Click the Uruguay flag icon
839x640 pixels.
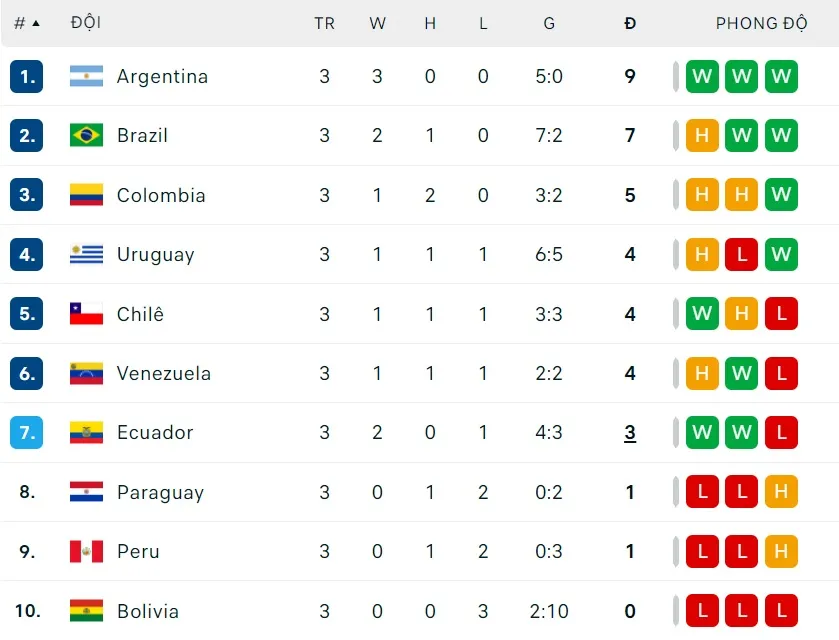pyautogui.click(x=86, y=254)
